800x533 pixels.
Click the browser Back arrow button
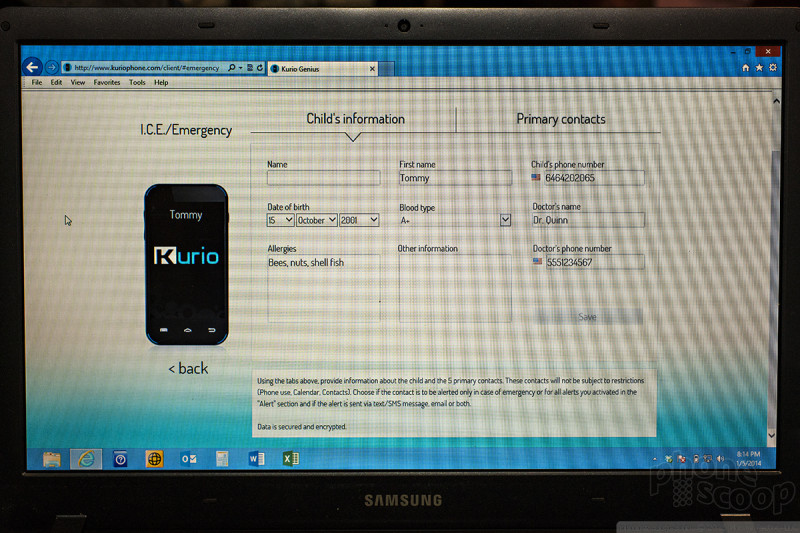(32, 67)
